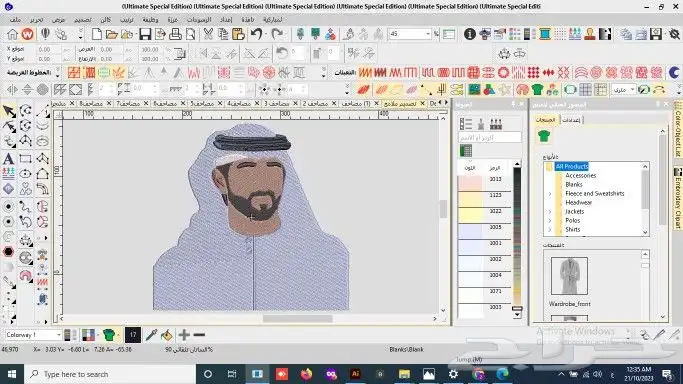This screenshot has width=683, height=384.
Task: Click the Cut scissors icon
Action: (x=208, y=34)
